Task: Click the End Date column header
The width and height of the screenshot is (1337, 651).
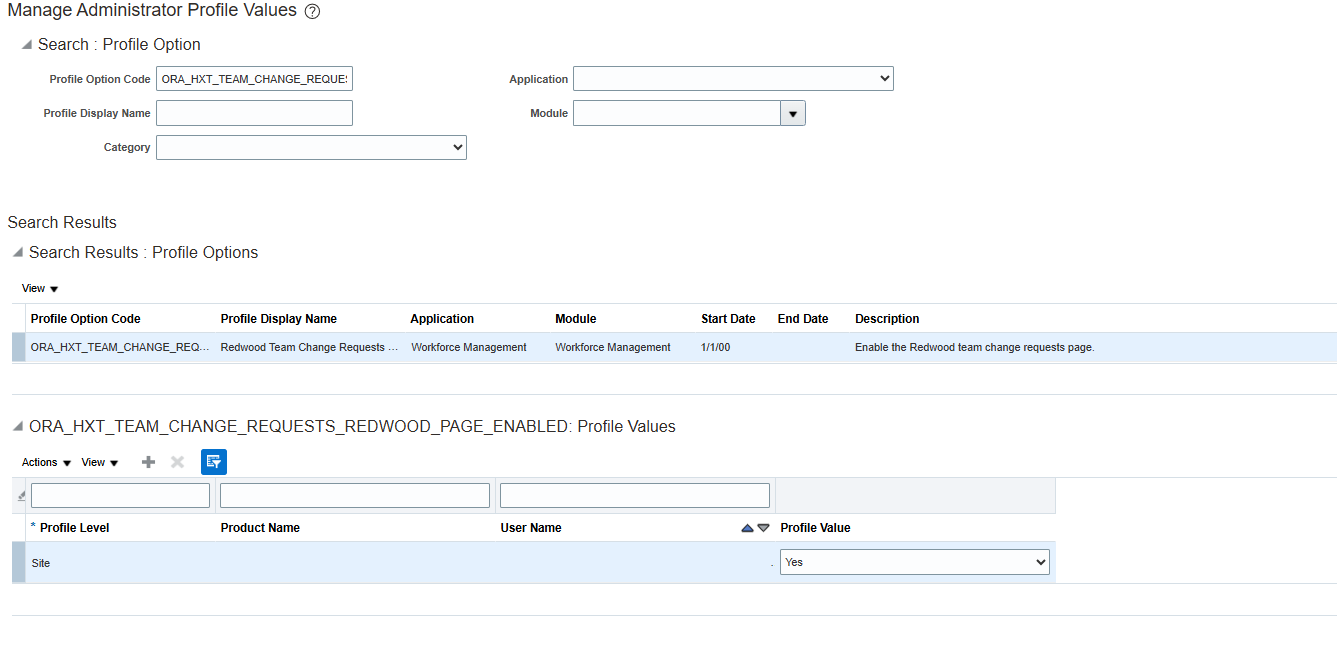Action: point(803,319)
